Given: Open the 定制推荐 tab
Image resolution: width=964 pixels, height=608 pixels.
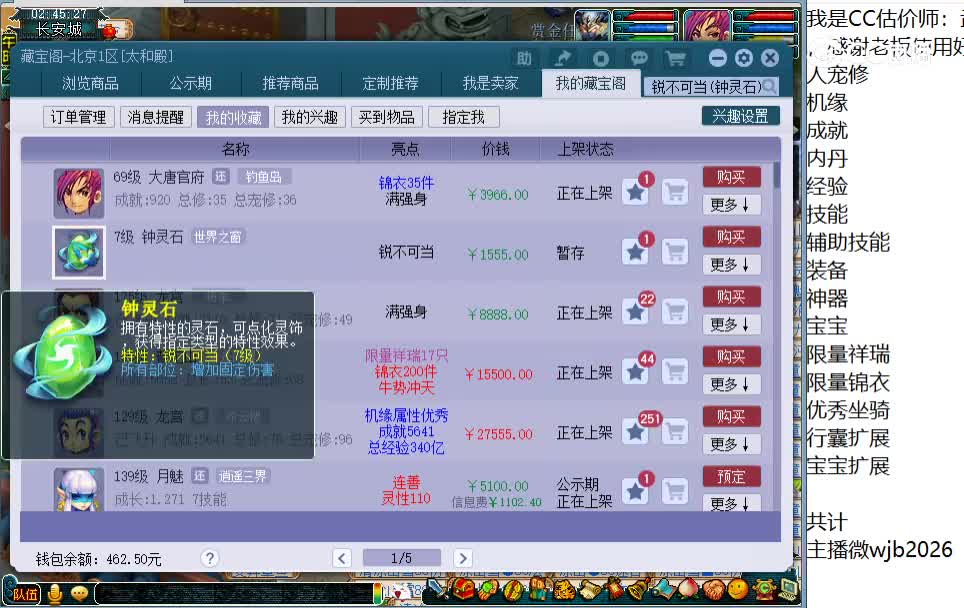Looking at the screenshot, I should [x=390, y=84].
